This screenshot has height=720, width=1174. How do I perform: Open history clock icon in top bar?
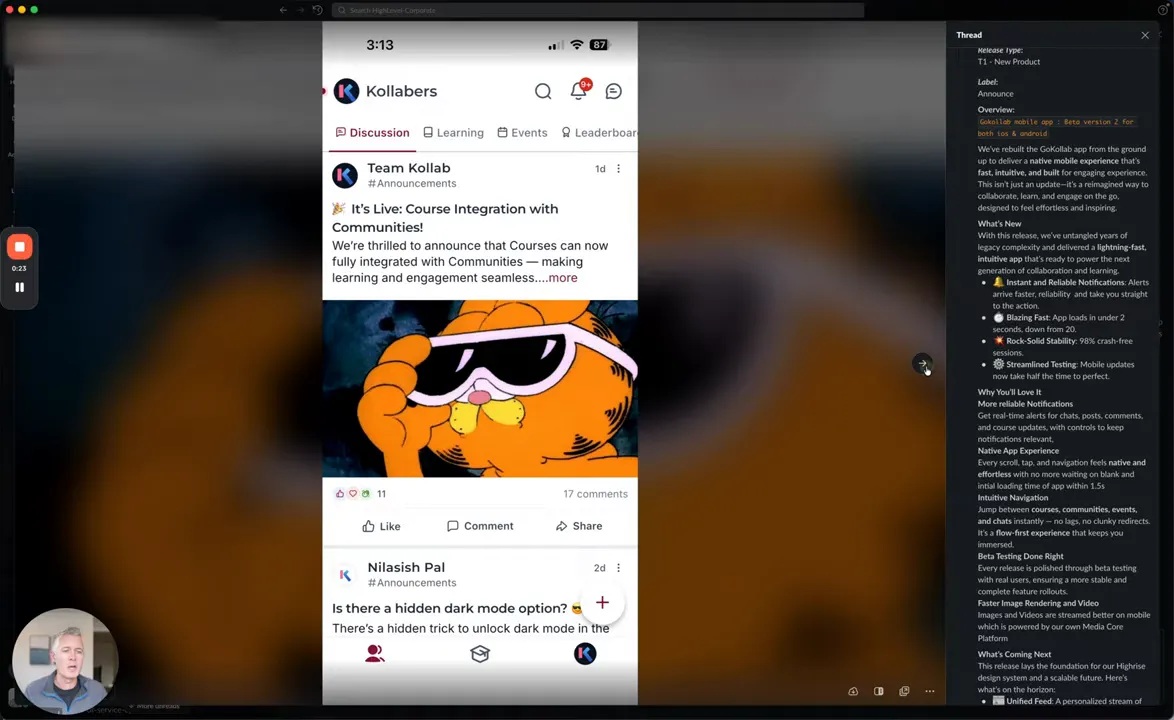tap(317, 10)
